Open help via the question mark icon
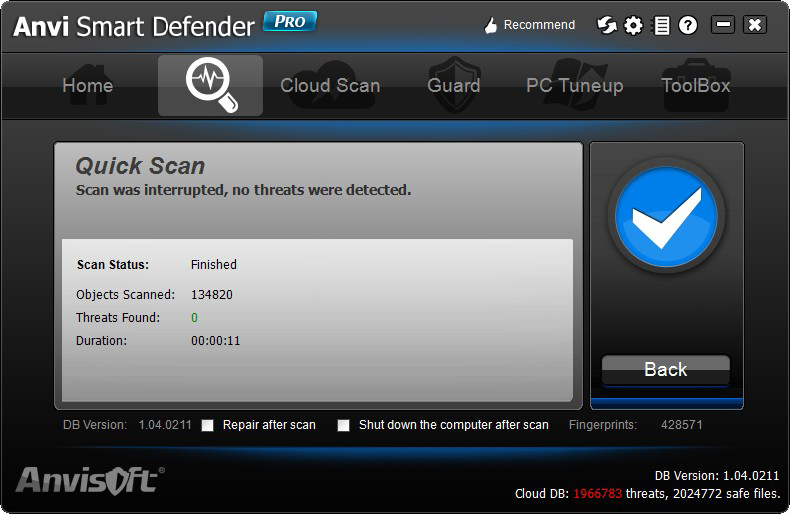790x514 pixels. (688, 25)
